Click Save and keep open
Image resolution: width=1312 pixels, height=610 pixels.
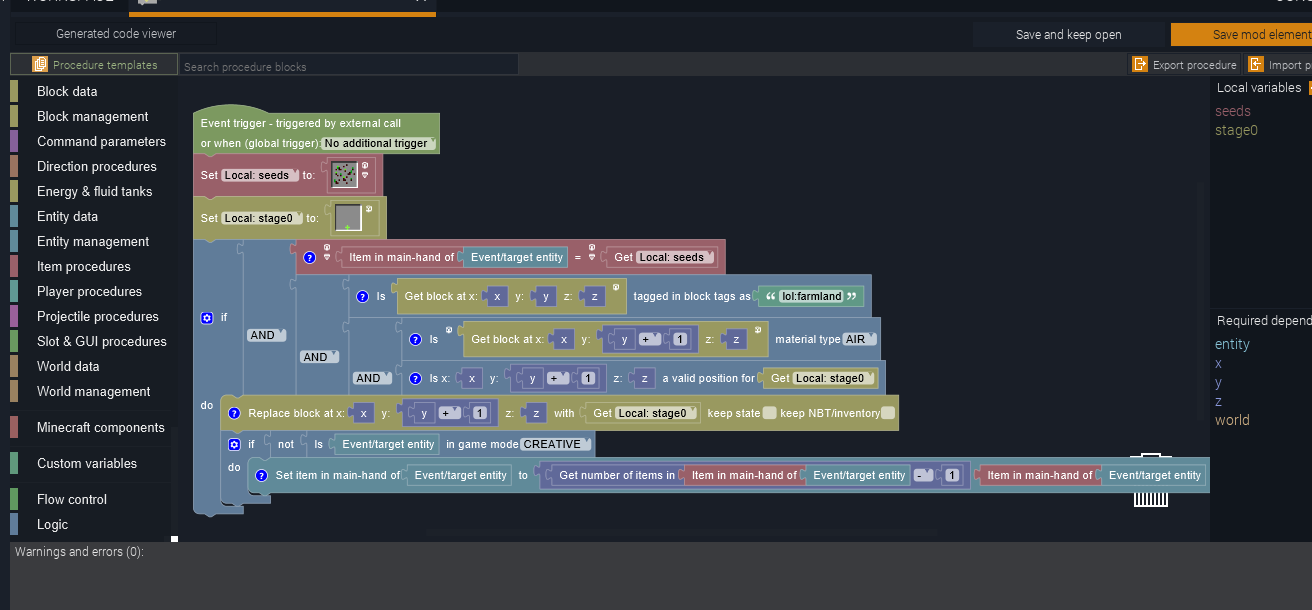coord(1070,33)
